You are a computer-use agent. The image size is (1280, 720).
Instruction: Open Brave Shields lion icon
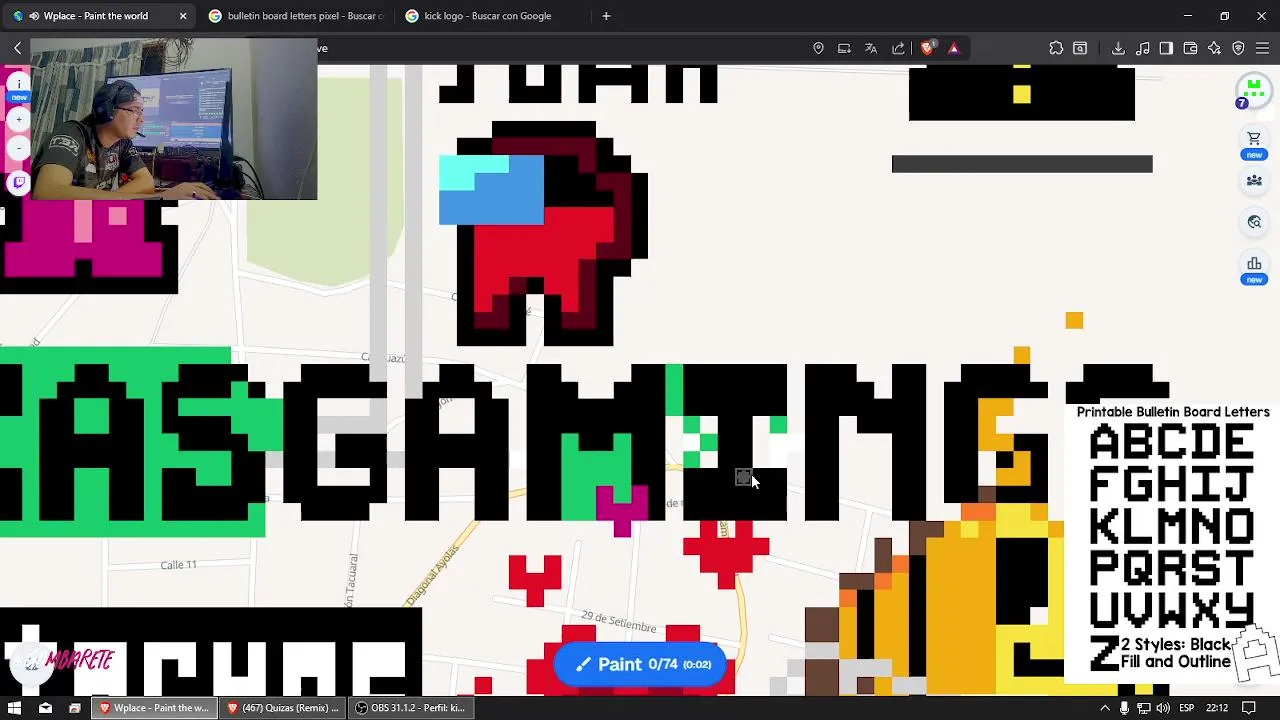pos(927,48)
